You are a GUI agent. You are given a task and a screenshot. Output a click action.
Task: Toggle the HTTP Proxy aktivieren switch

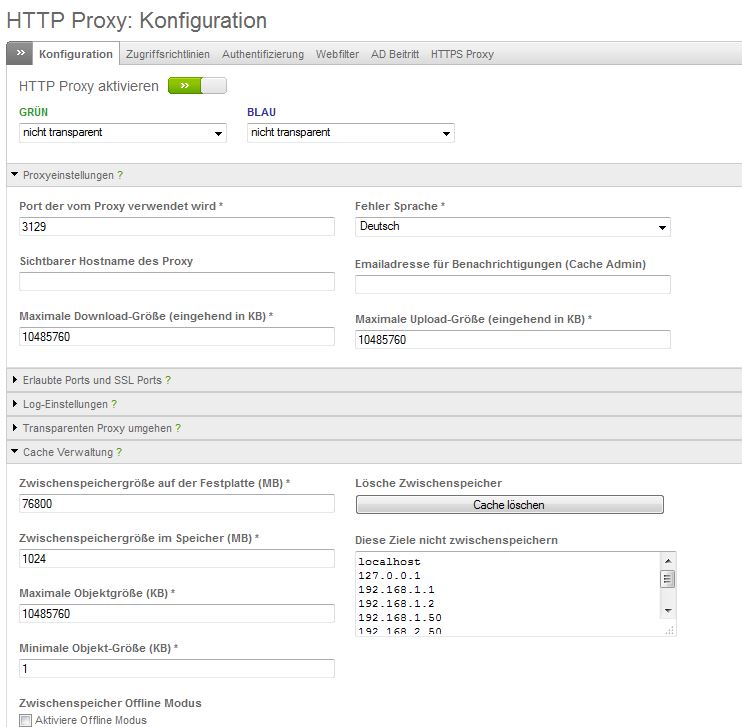(197, 86)
